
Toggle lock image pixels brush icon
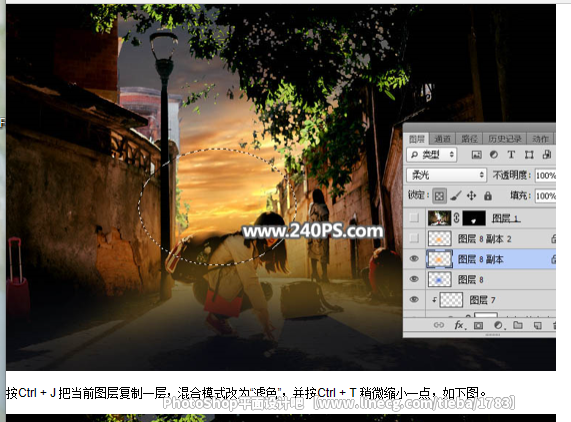click(x=456, y=196)
